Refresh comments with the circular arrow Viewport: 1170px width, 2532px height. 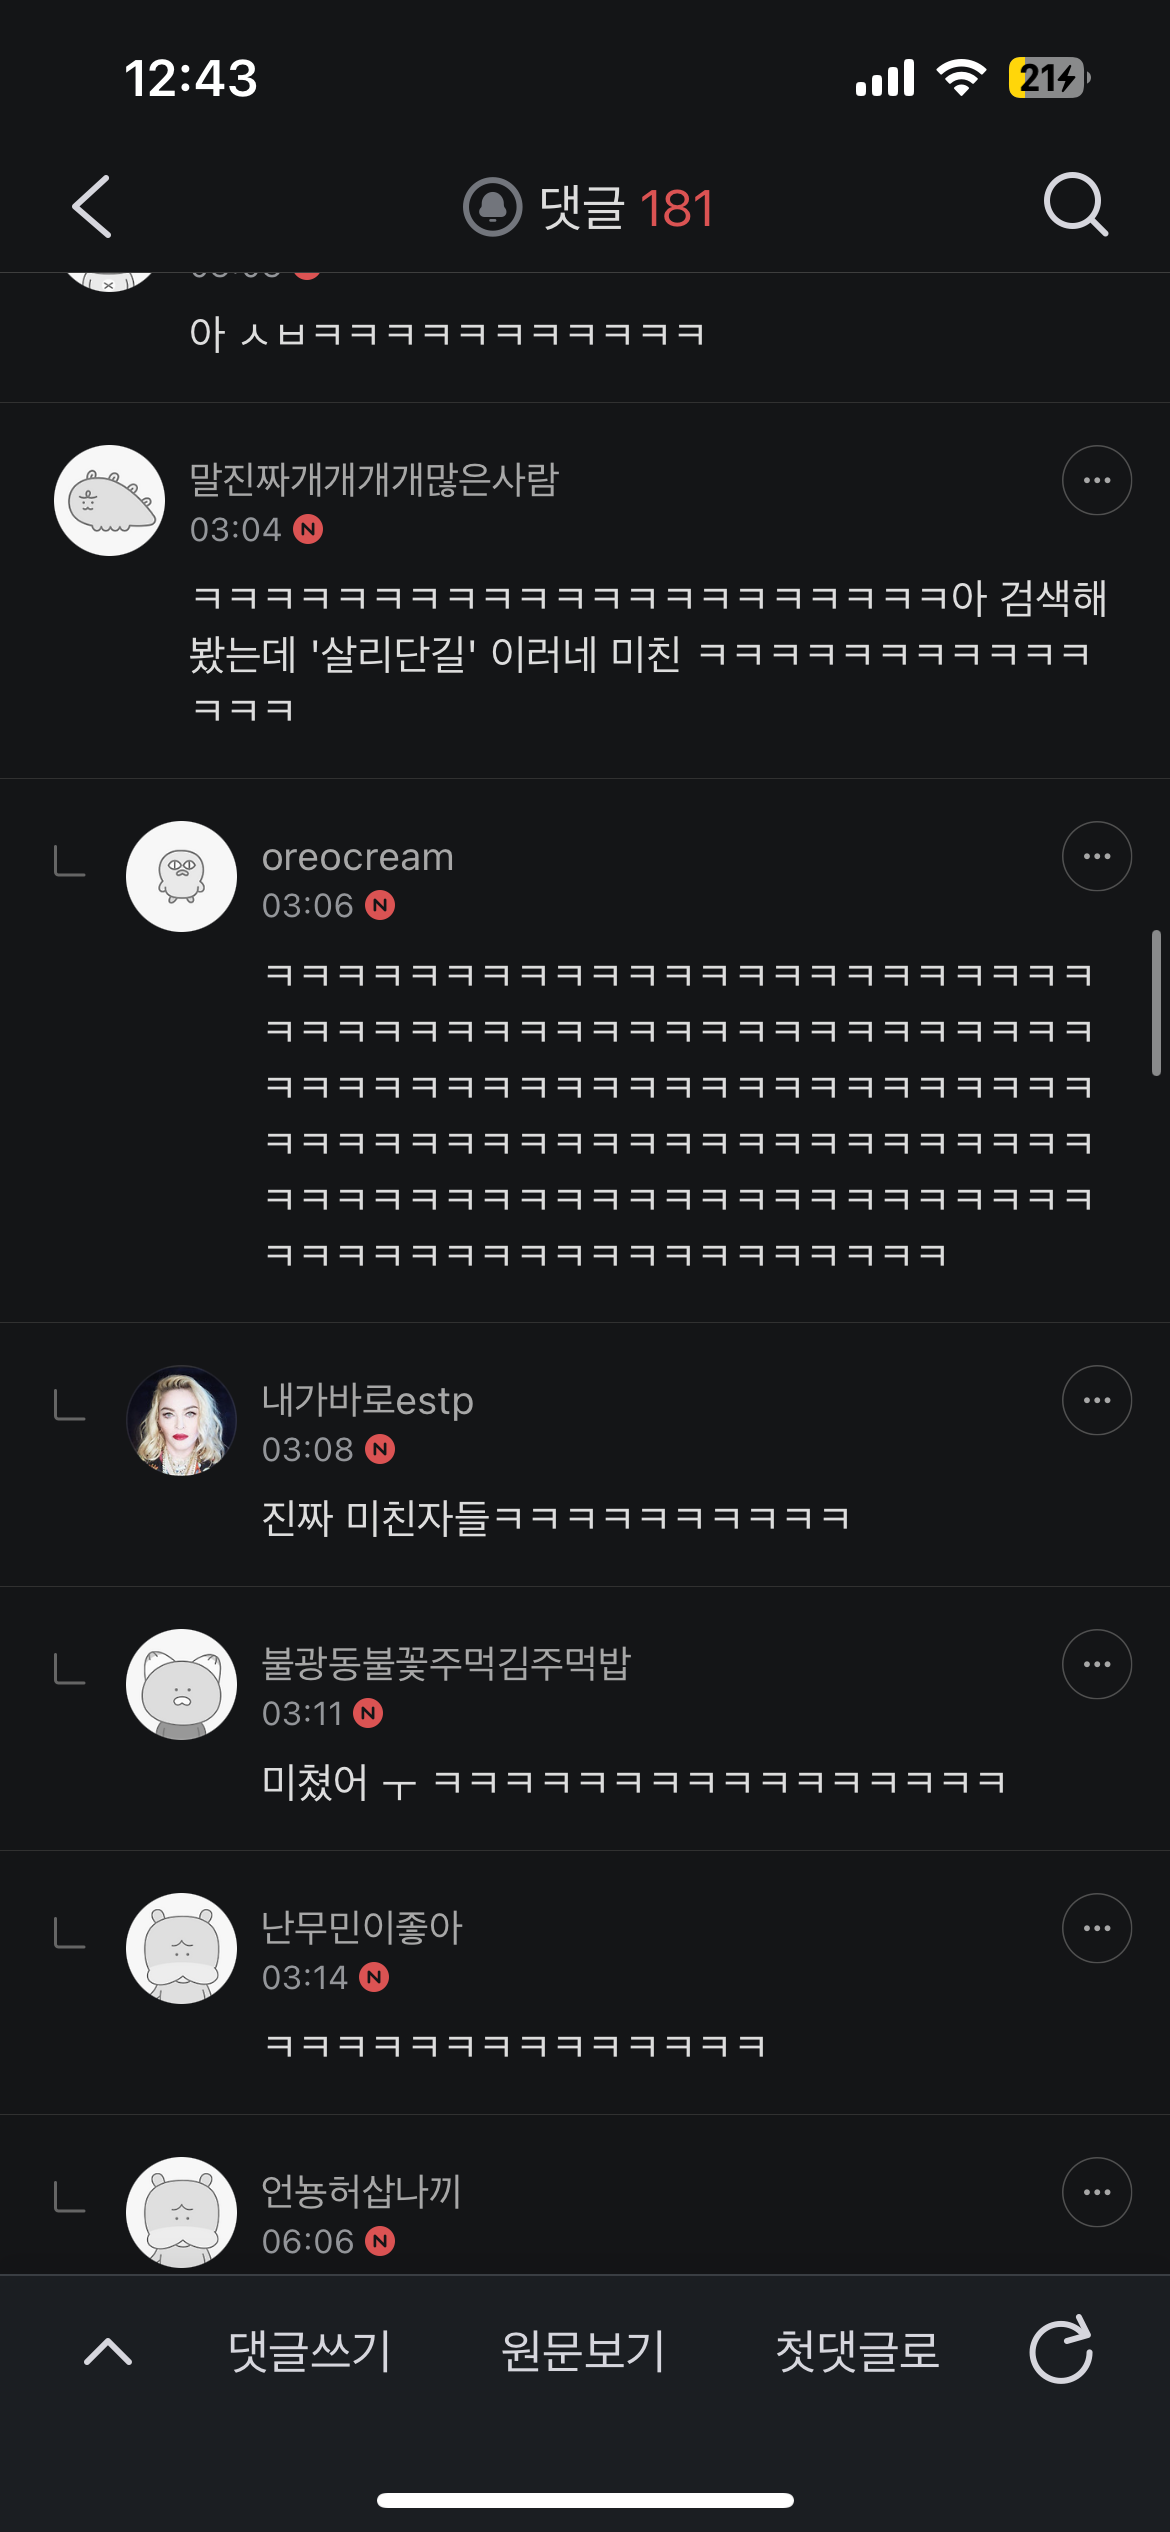click(1061, 2350)
